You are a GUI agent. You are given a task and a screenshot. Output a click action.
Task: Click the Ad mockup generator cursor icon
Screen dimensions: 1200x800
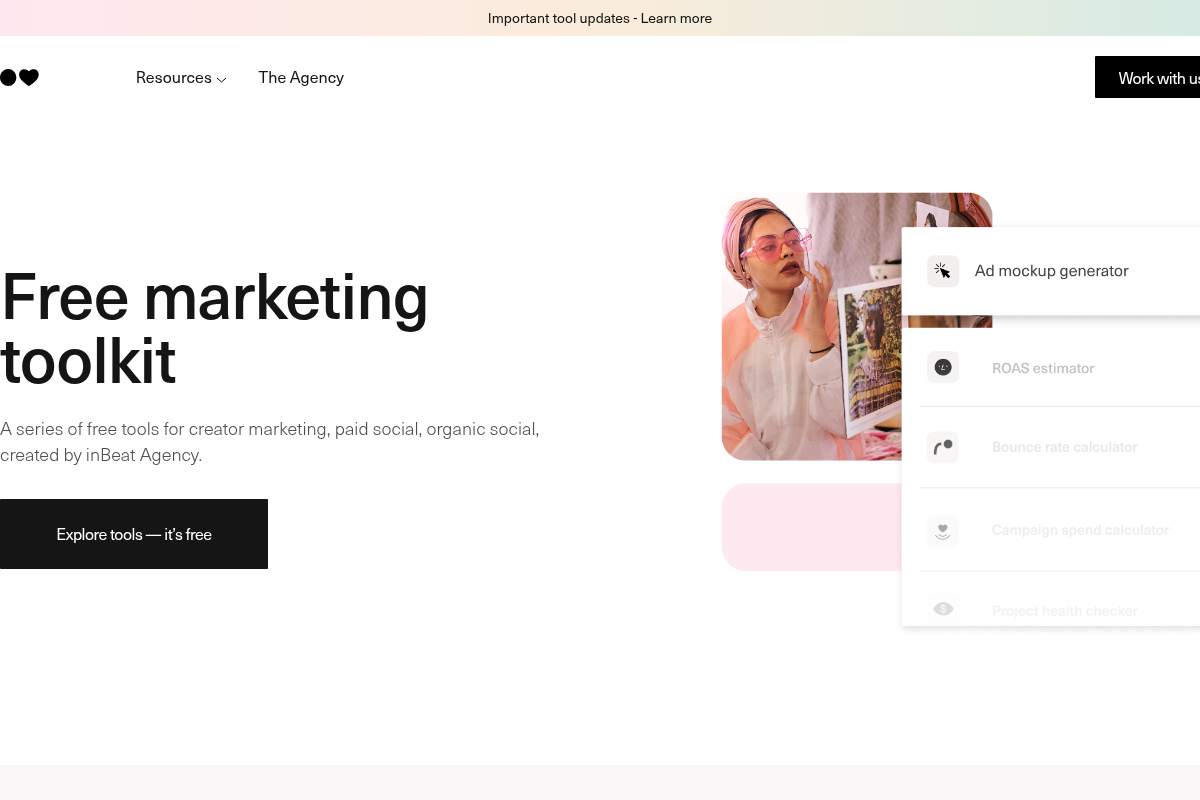pyautogui.click(x=942, y=271)
